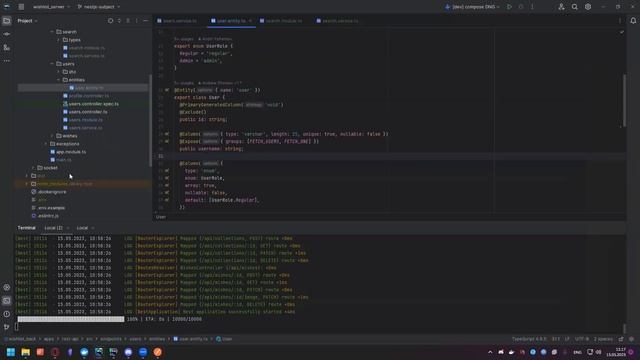Run the current configuration

(509, 7)
